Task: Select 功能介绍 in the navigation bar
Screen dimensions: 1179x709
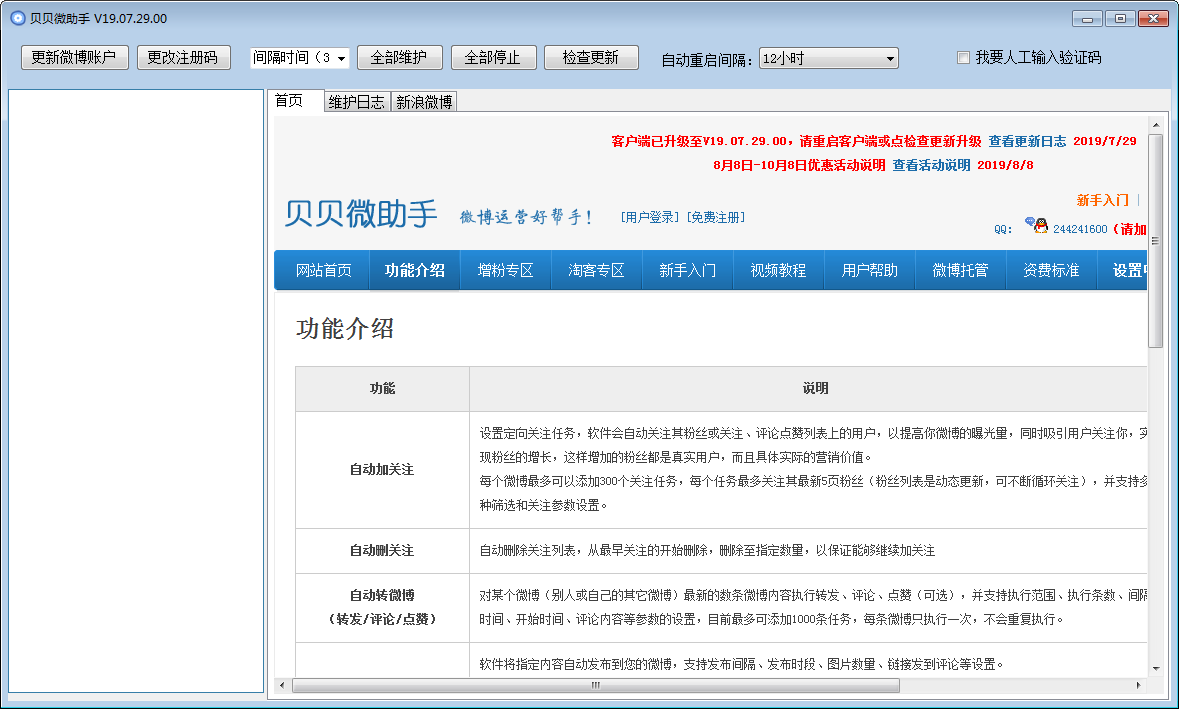Action: [x=414, y=271]
